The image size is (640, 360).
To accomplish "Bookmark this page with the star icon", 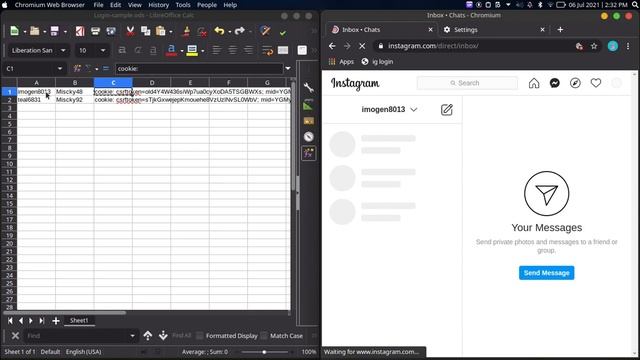I will [594, 46].
